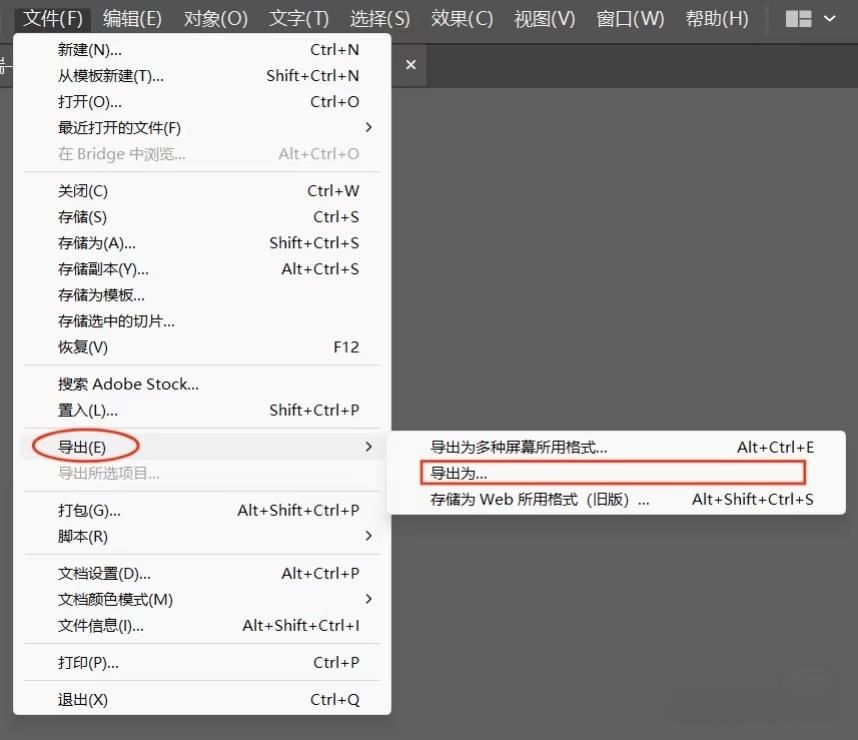Click 导出为... in the export submenu
The width and height of the screenshot is (858, 740).
[x=459, y=473]
